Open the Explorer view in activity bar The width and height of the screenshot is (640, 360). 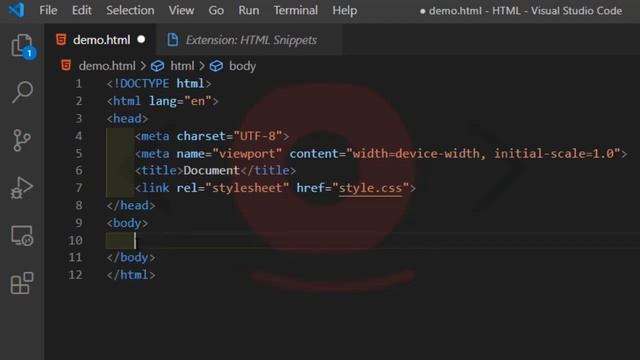pyautogui.click(x=22, y=46)
